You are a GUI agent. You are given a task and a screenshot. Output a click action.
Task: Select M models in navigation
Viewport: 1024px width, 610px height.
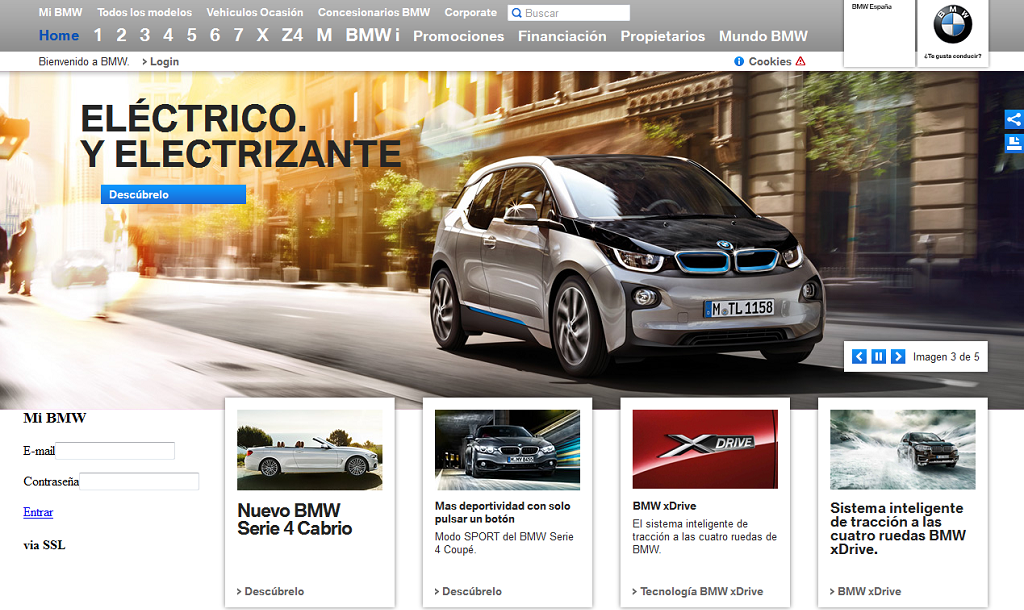[325, 35]
